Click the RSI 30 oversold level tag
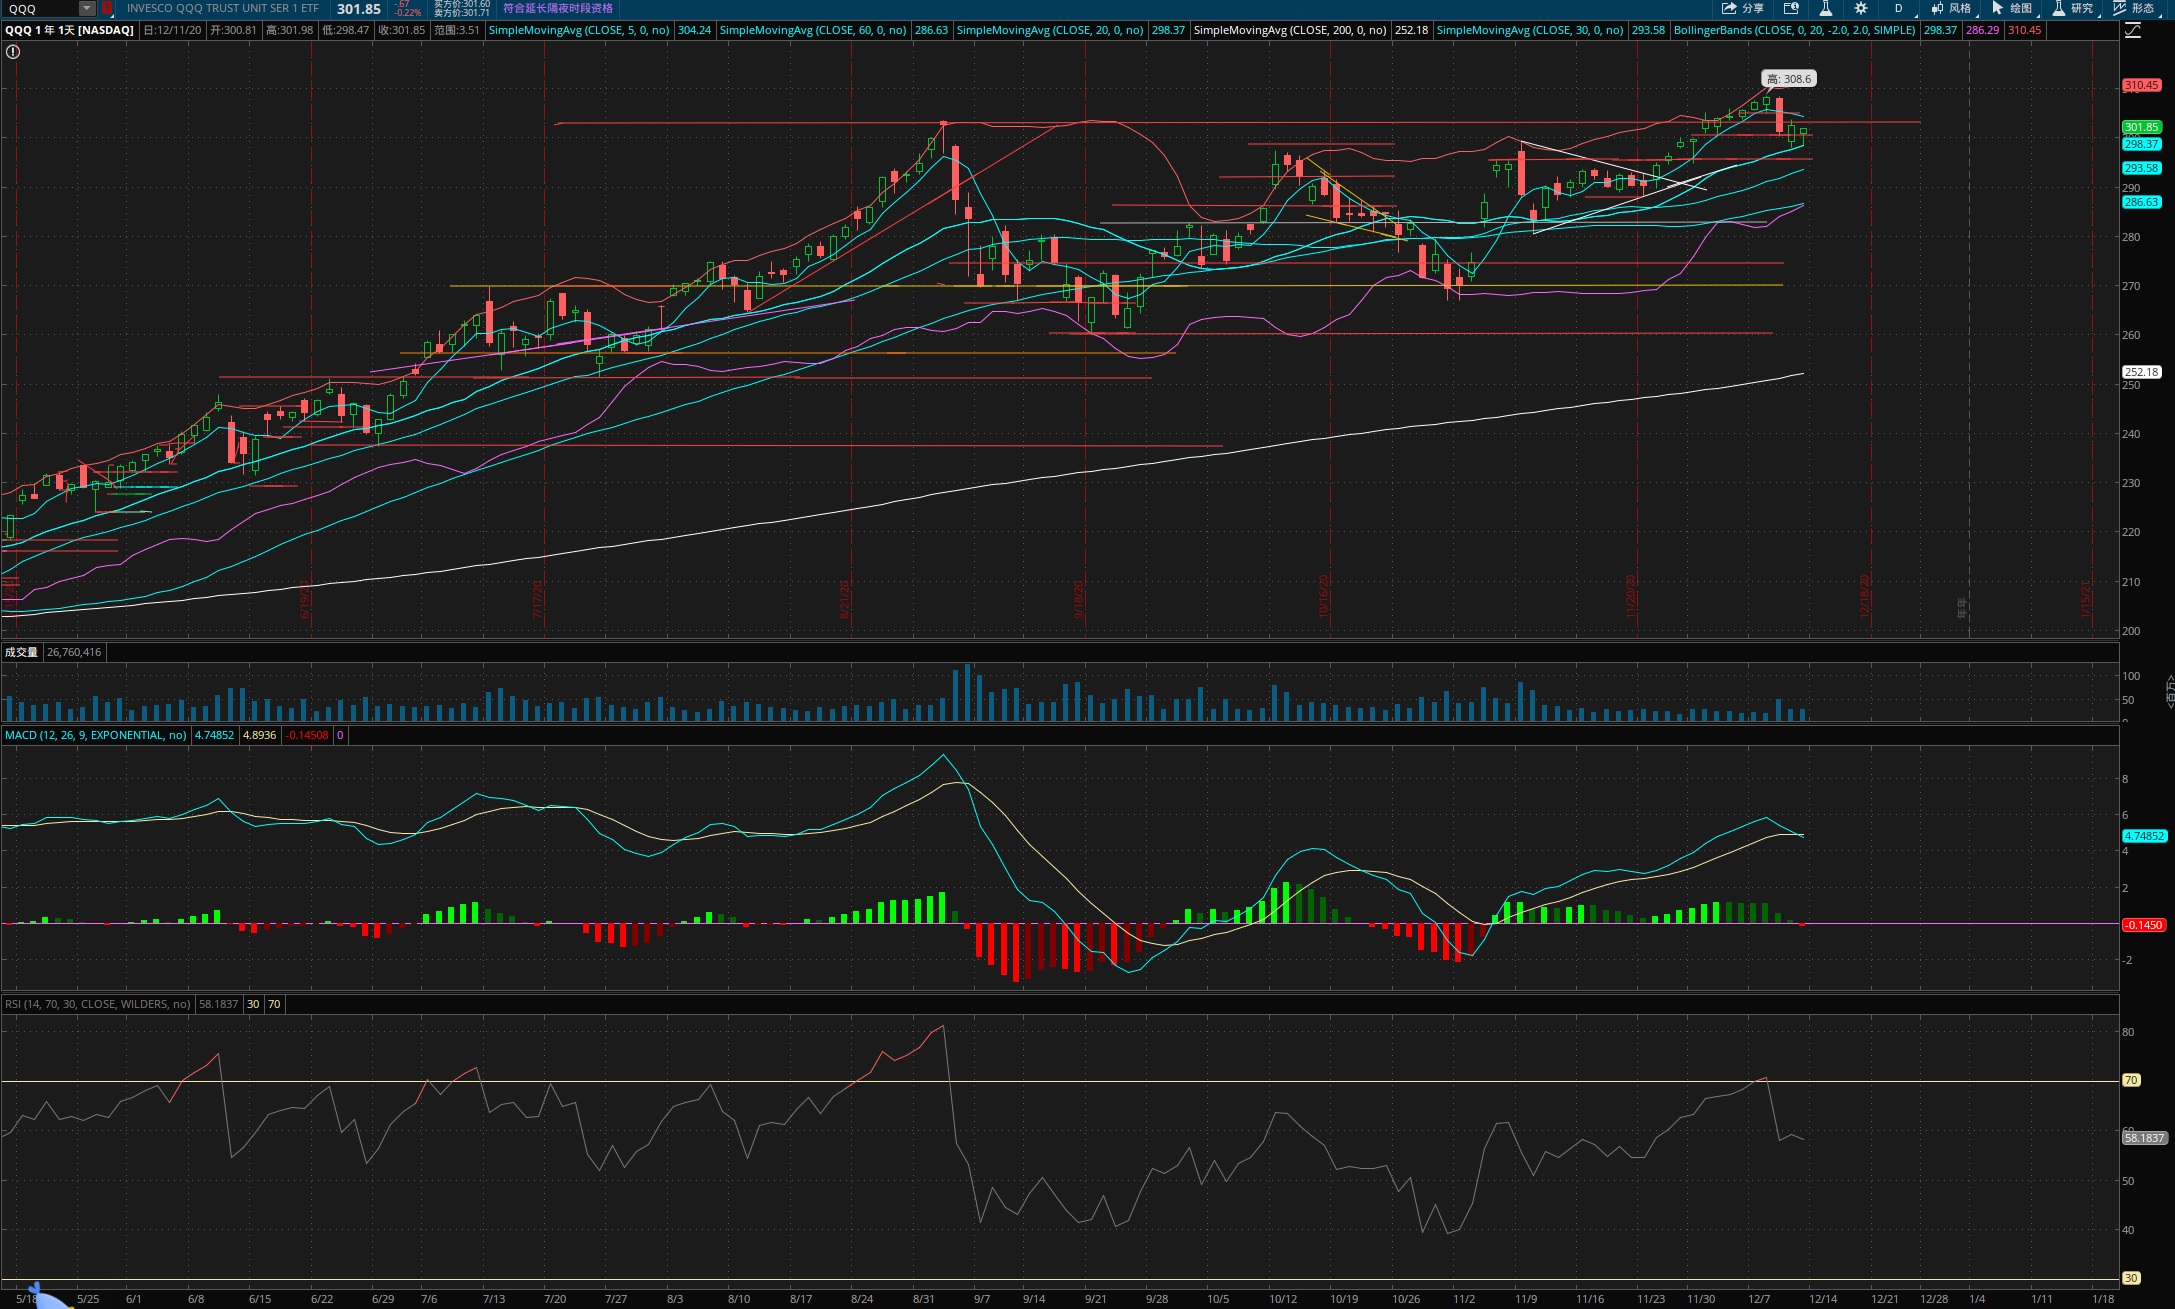This screenshot has width=2175, height=1309. tap(2131, 1278)
